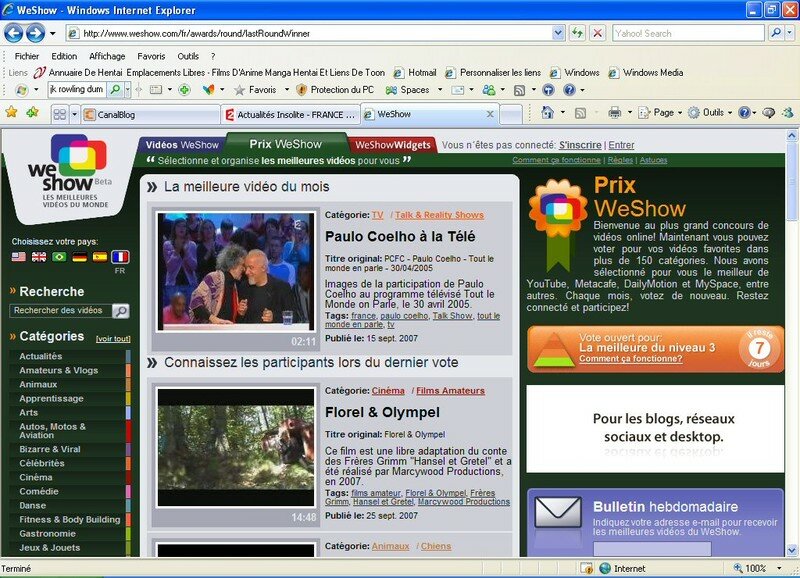Switch to the Actualités Insolite tab
This screenshot has height=578, width=800.
(291, 115)
